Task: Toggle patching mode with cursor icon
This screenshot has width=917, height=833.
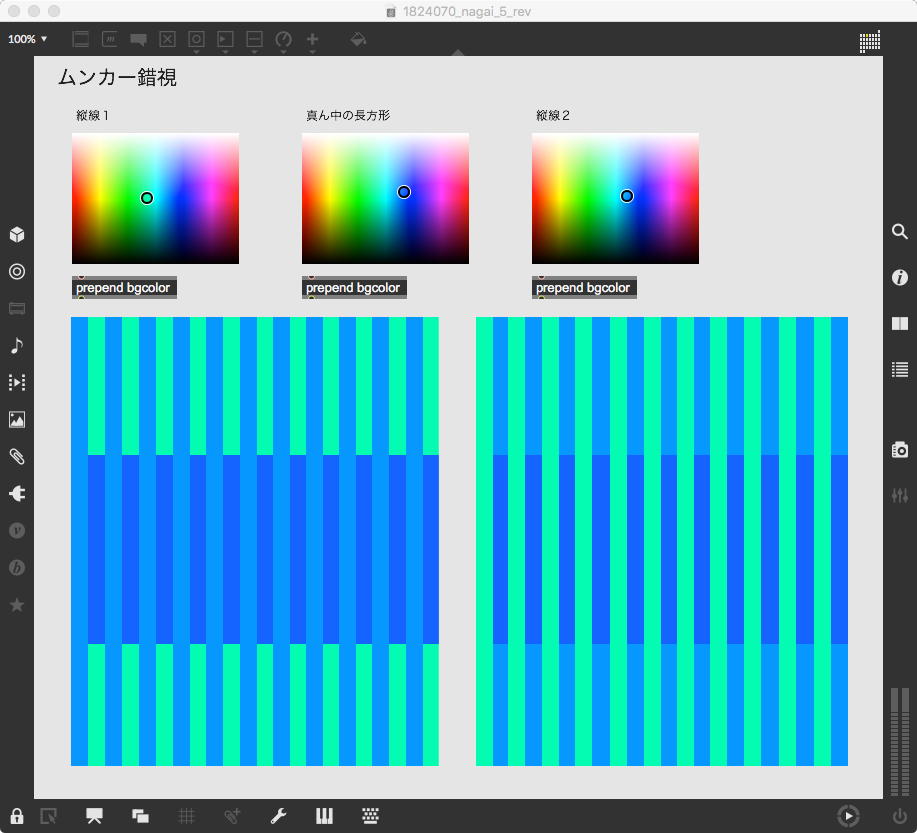Action: (x=49, y=816)
